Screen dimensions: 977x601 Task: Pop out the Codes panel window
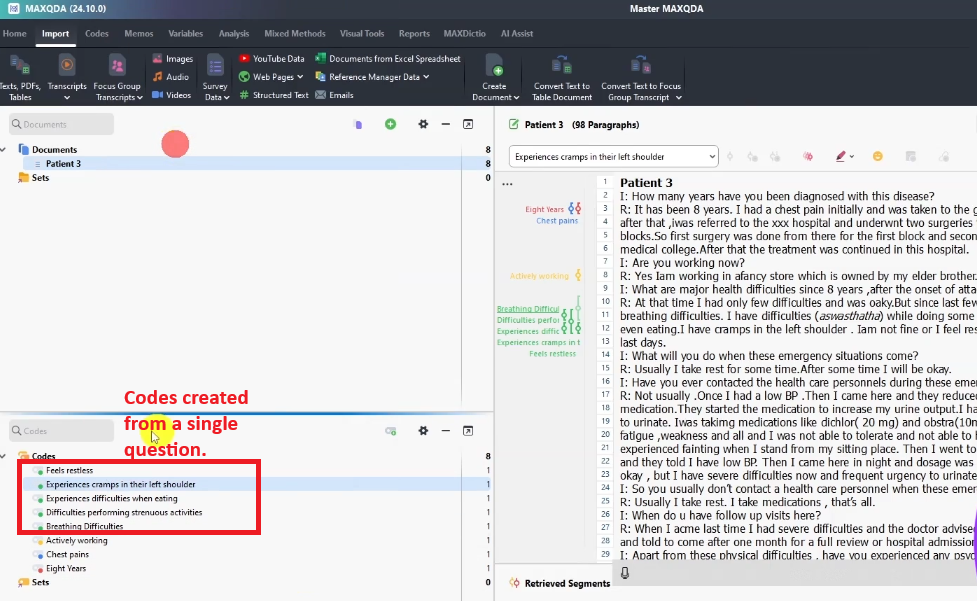coord(467,431)
